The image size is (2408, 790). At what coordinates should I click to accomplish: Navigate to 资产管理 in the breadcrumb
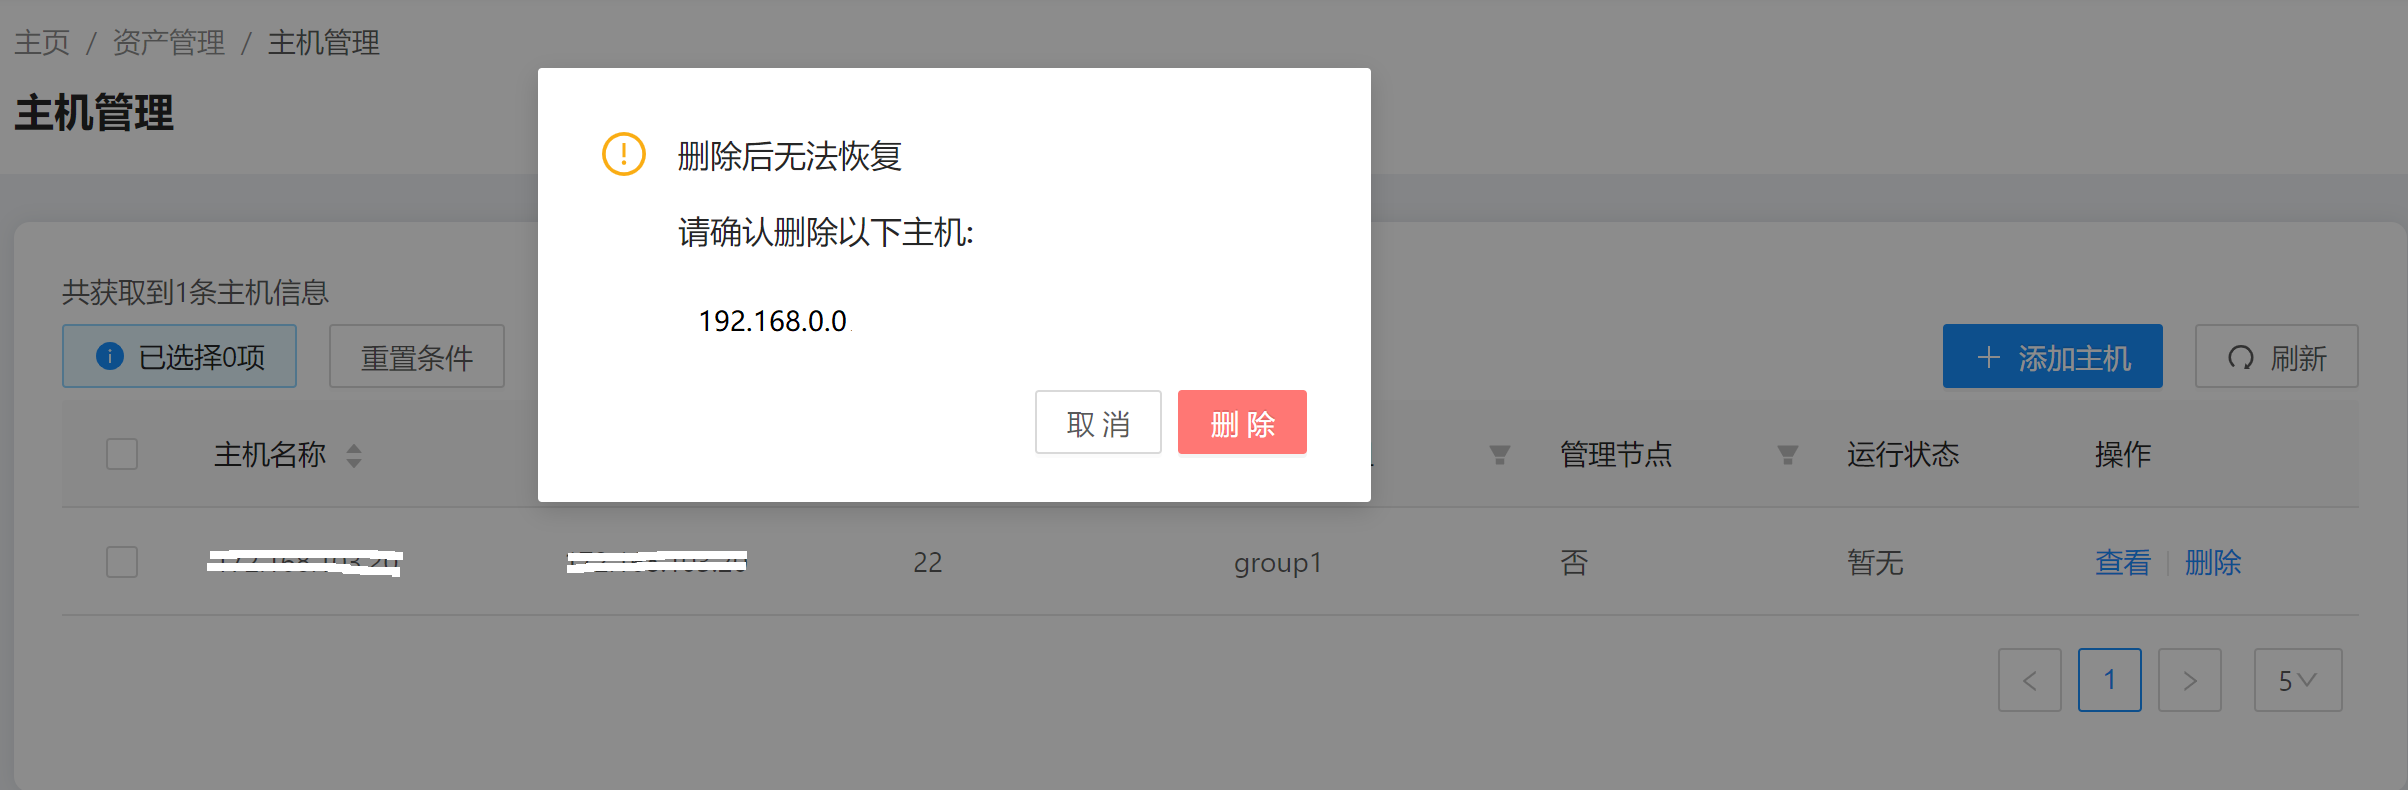pyautogui.click(x=168, y=43)
